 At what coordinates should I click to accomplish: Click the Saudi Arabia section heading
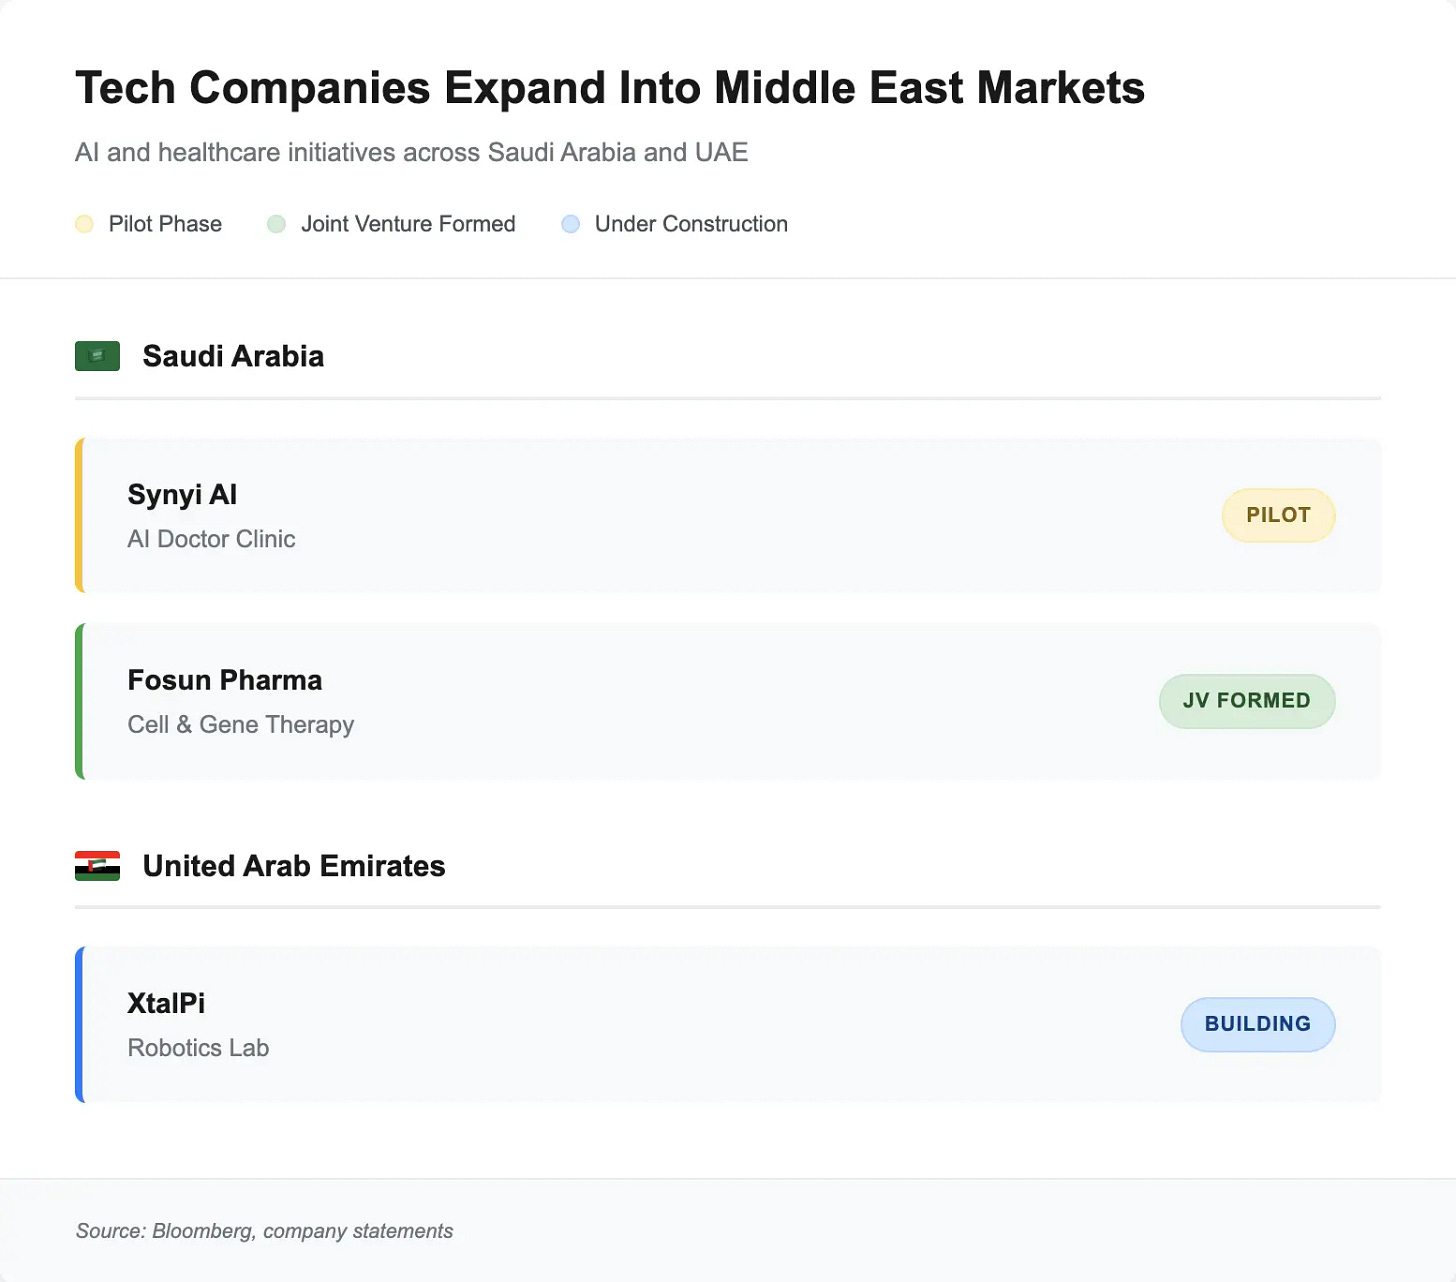233,357
